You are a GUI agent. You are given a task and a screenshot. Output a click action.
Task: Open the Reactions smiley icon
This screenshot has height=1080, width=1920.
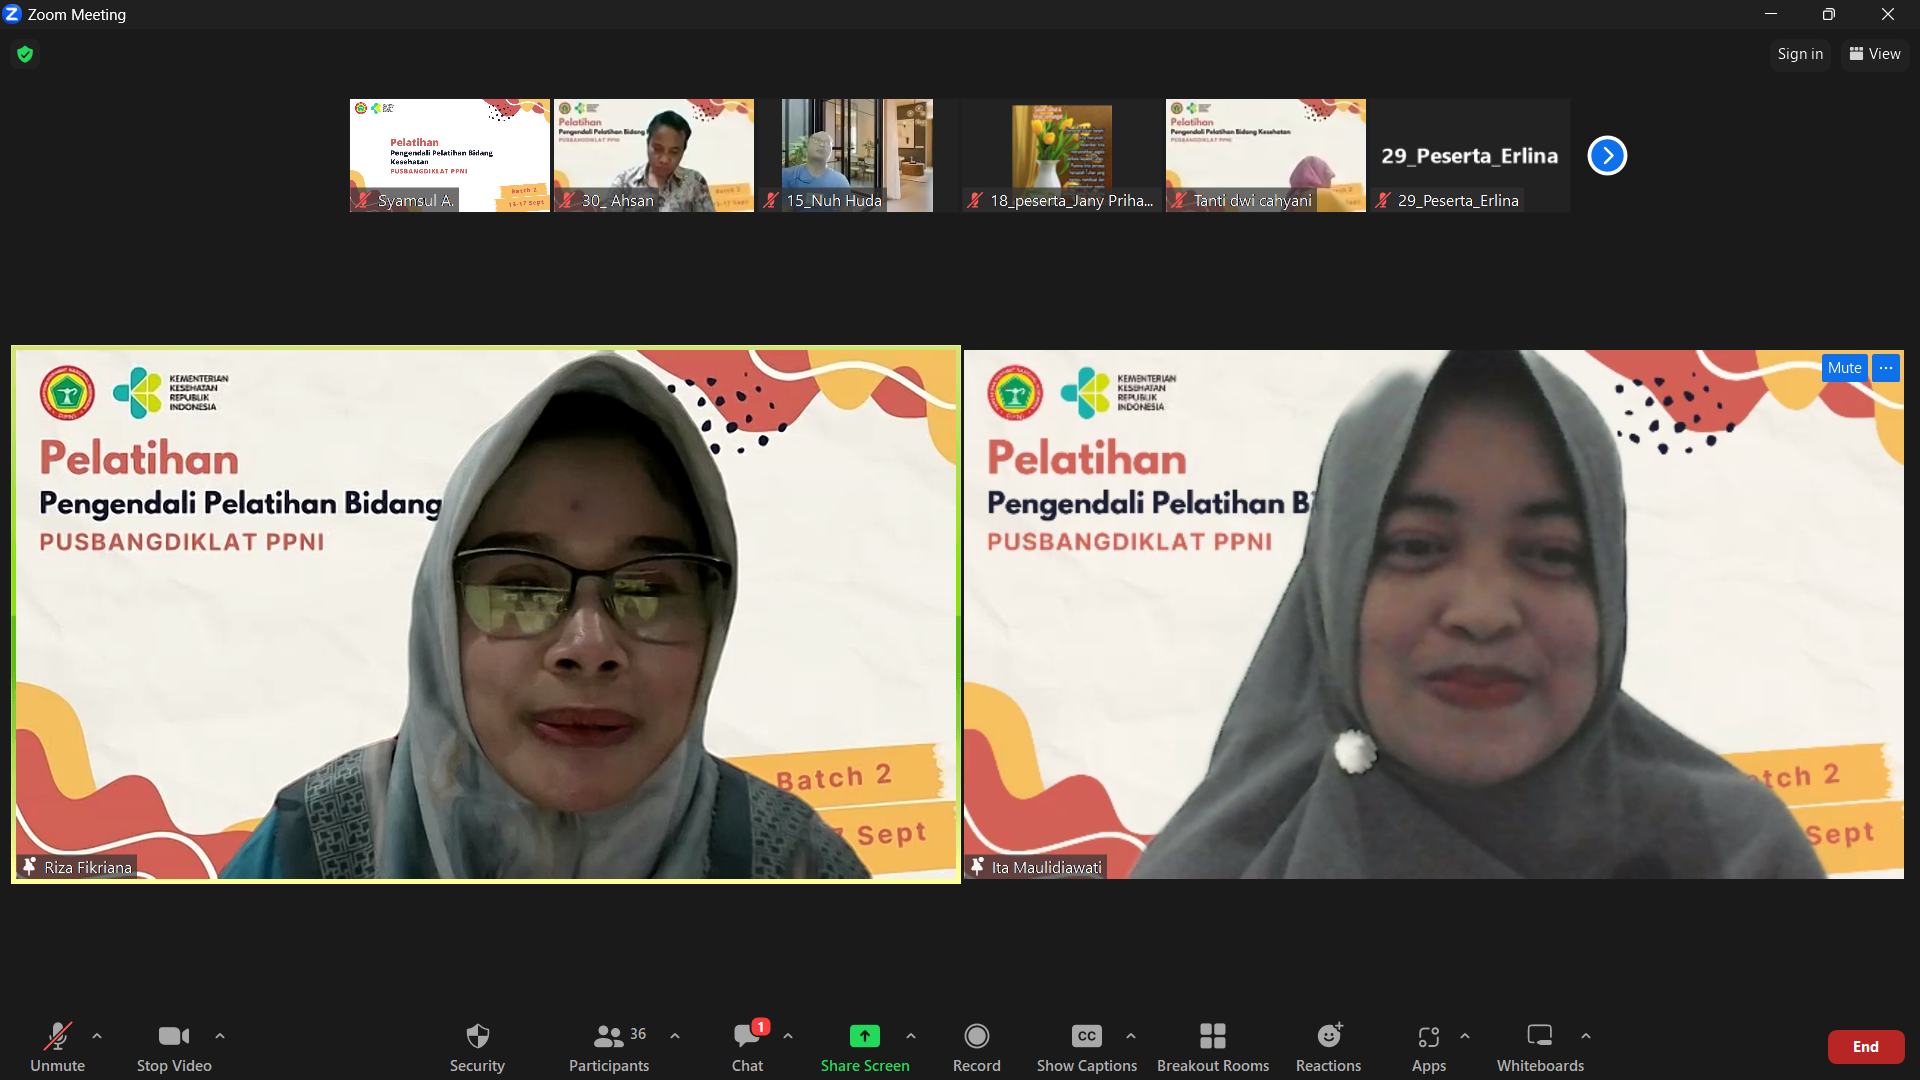coord(1328,1036)
